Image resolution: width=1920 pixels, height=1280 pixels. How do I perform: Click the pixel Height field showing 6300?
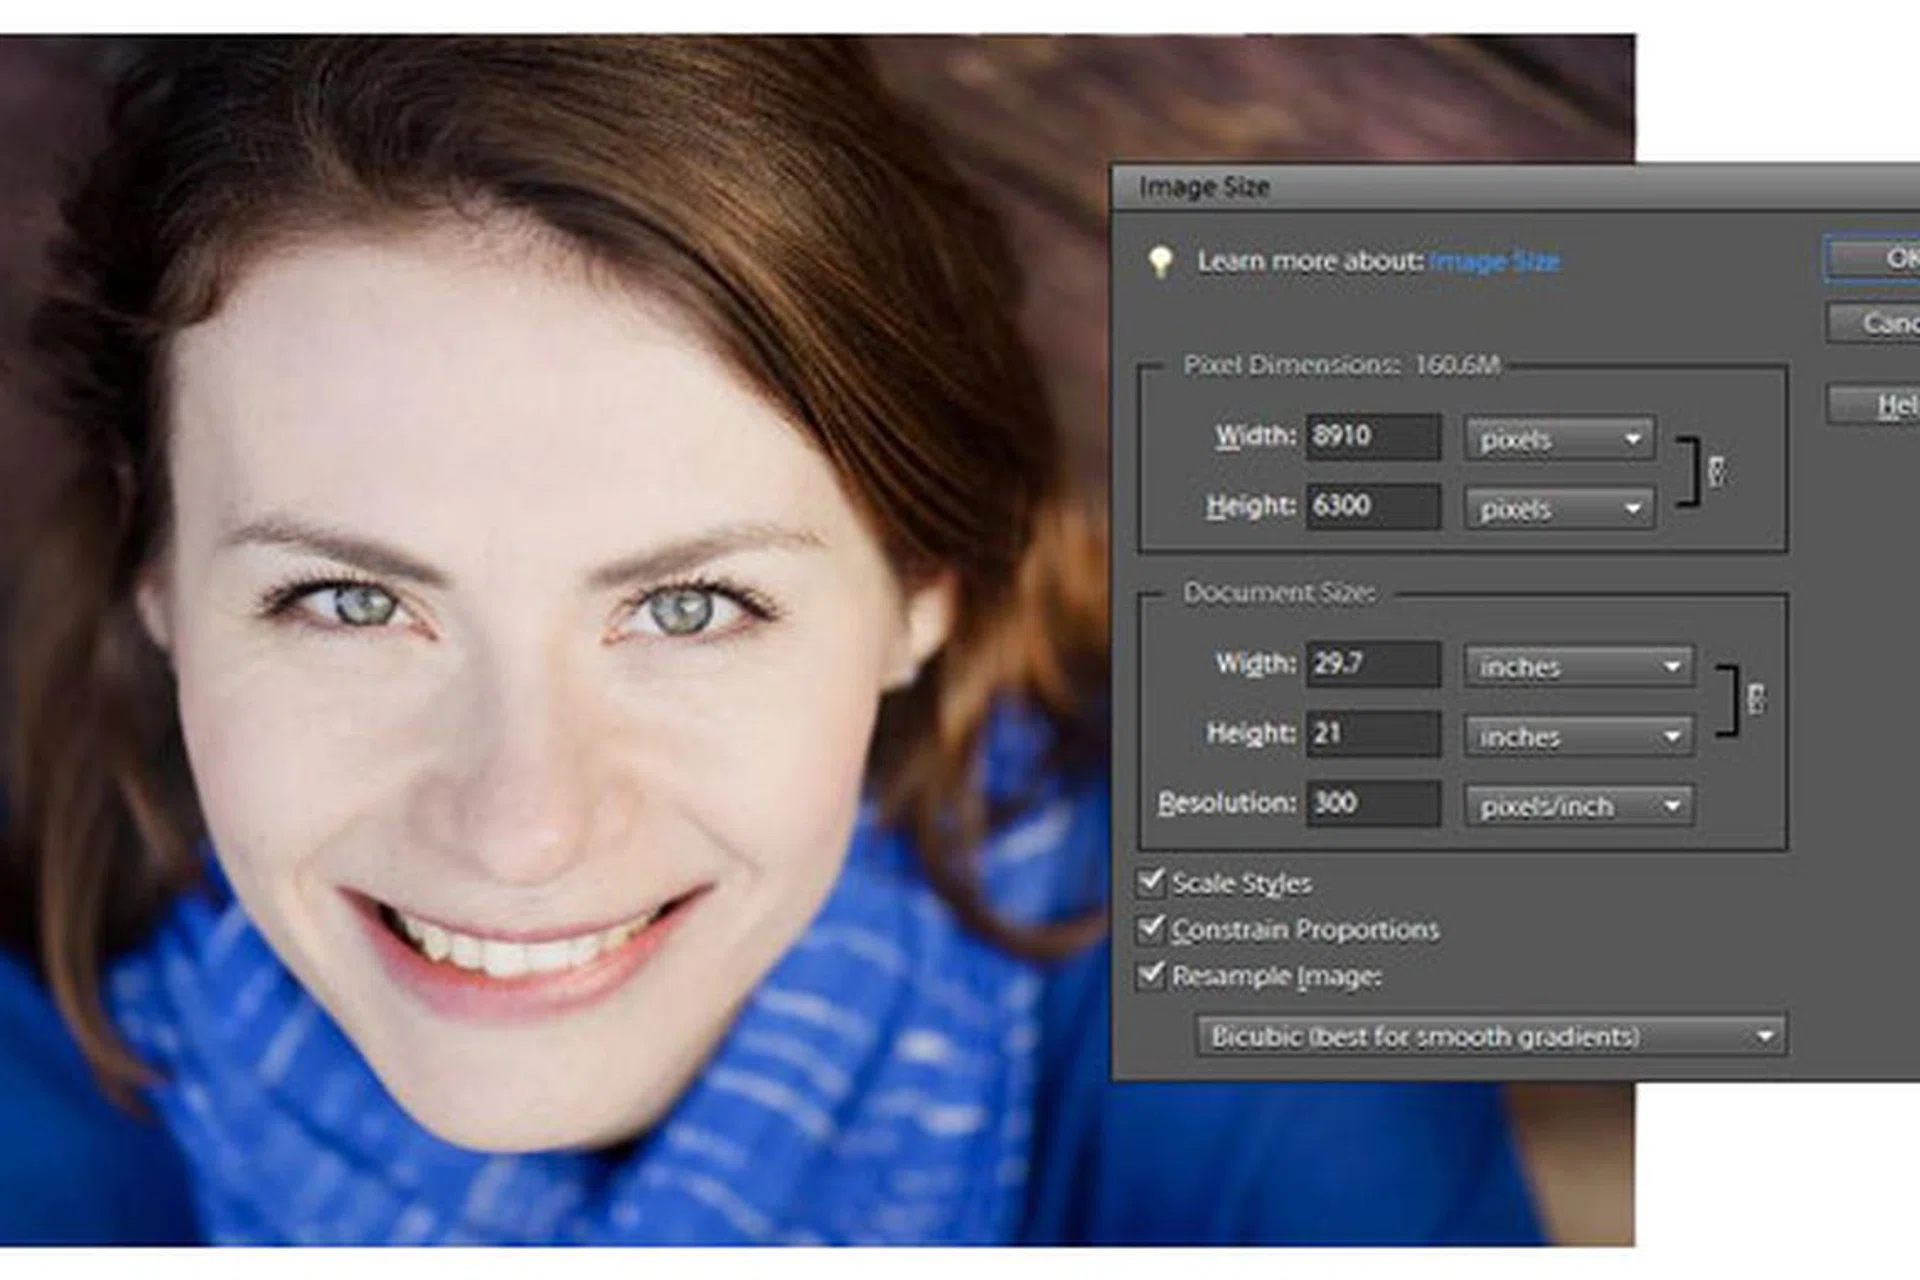click(1372, 506)
